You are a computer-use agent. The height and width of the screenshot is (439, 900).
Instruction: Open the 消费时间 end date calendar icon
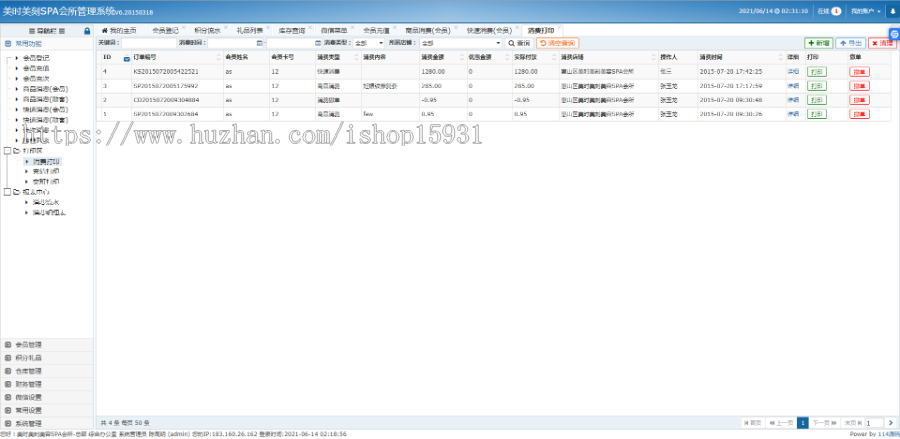[x=318, y=43]
